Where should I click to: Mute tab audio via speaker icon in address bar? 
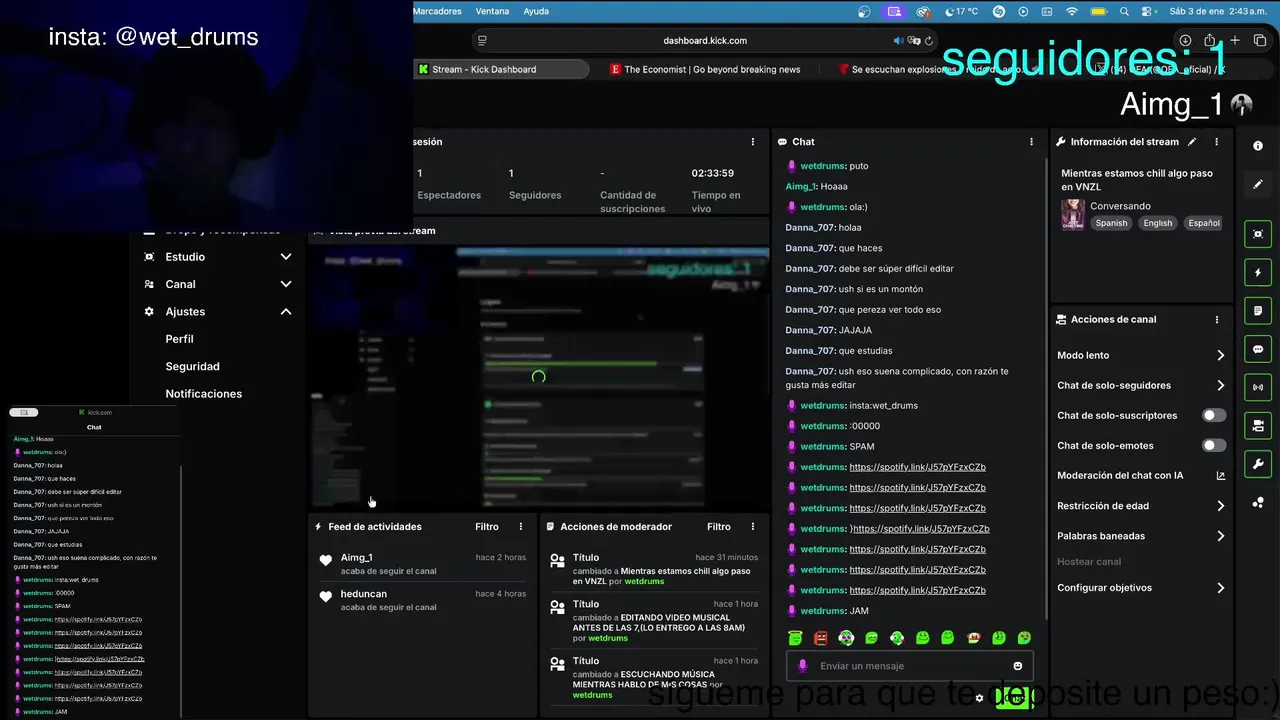[x=898, y=41]
